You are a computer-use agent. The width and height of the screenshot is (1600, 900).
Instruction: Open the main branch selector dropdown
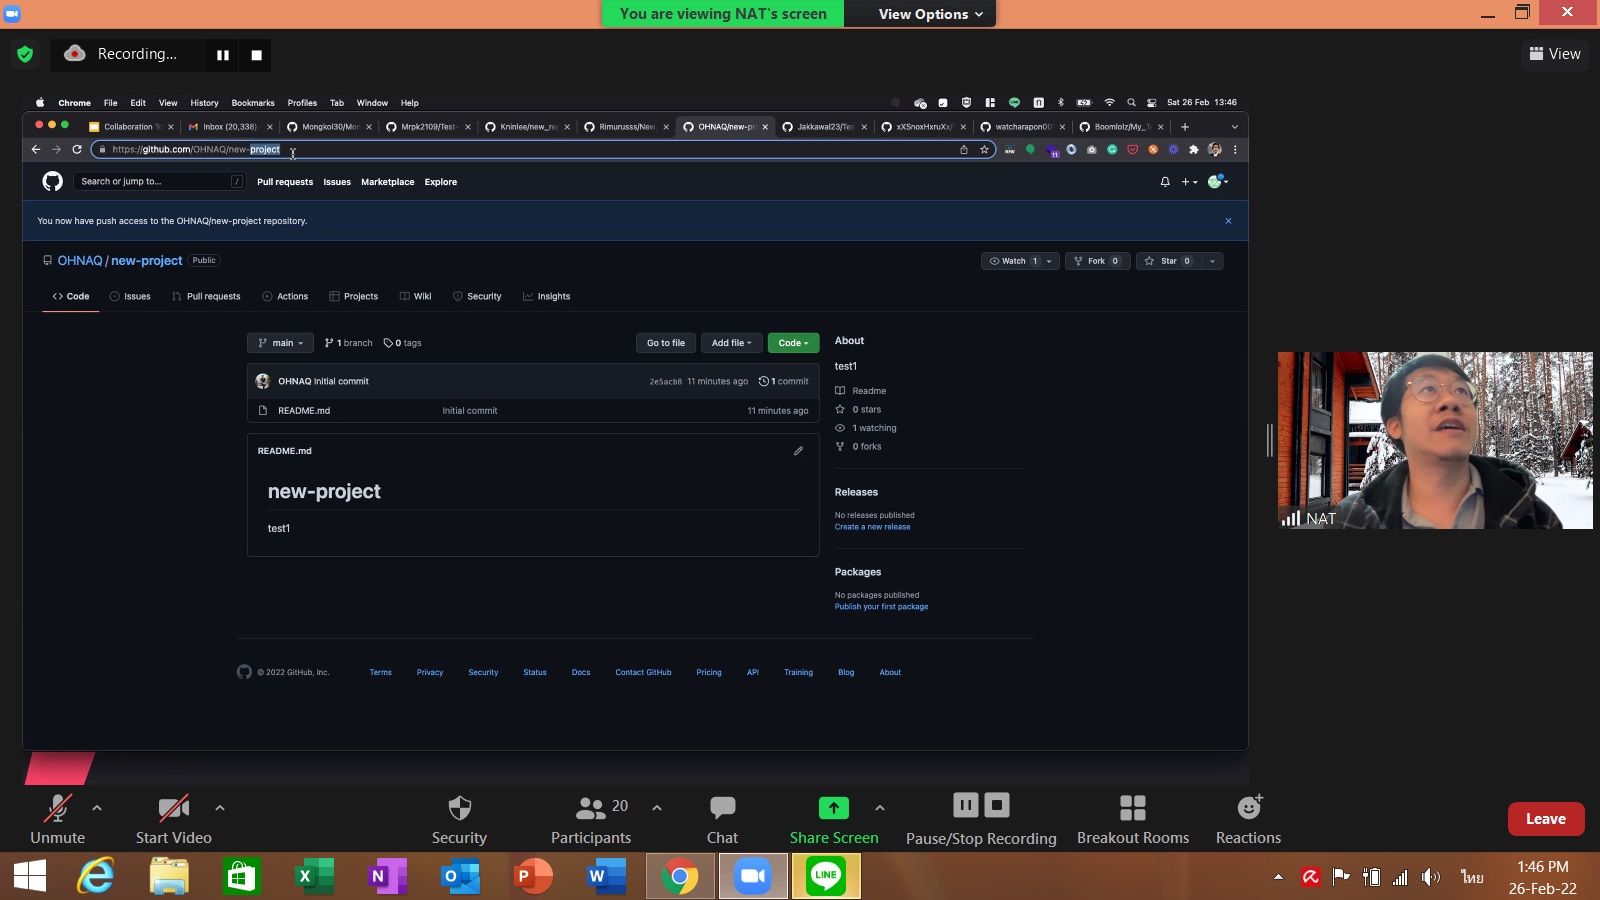point(280,343)
